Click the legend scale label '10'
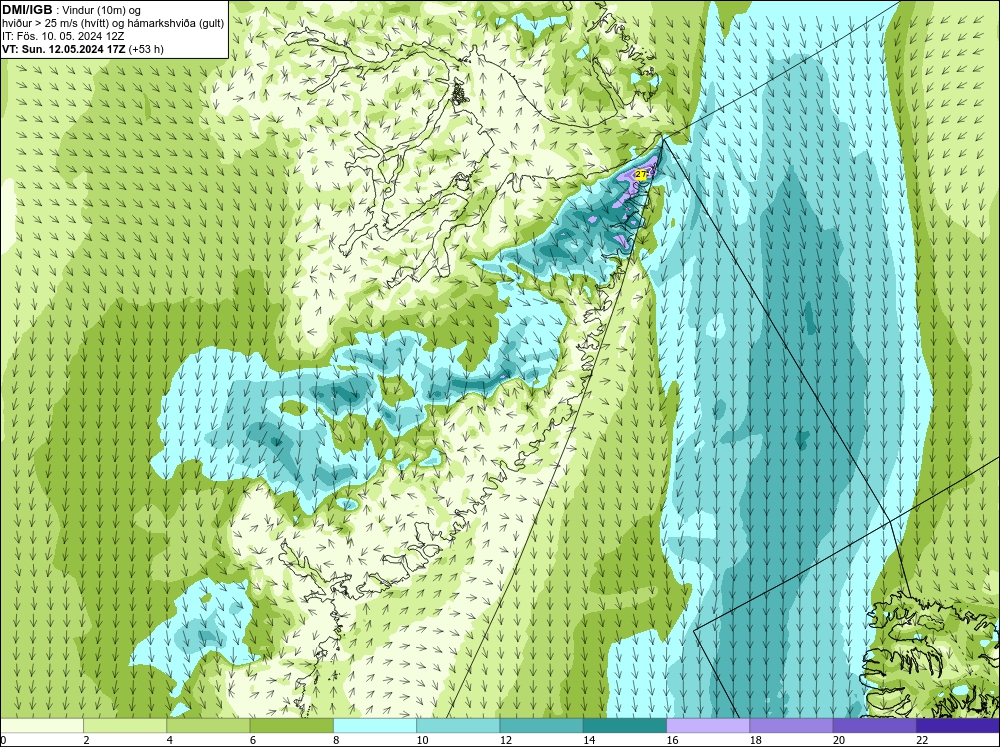The width and height of the screenshot is (1000, 747). pyautogui.click(x=422, y=740)
